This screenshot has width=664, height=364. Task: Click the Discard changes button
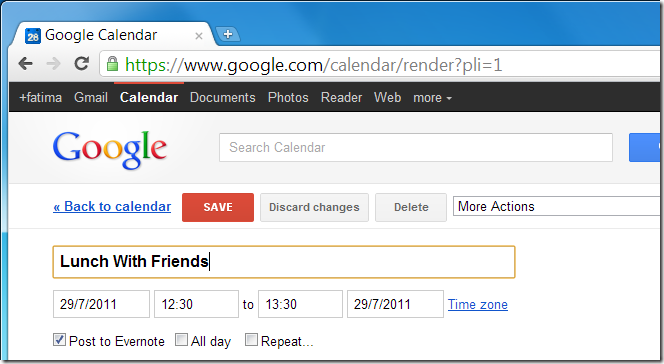314,207
